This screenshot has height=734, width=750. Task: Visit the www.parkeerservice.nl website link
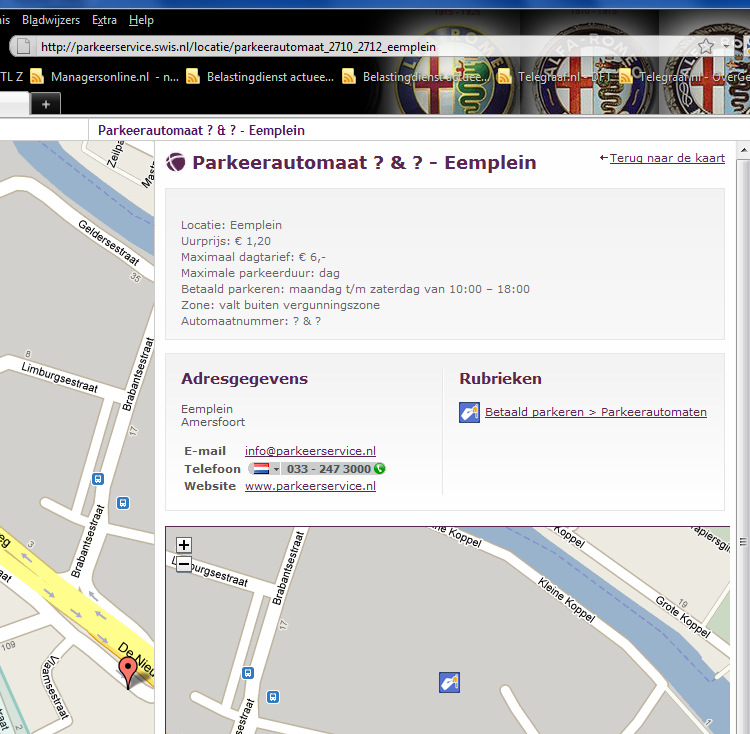310,486
